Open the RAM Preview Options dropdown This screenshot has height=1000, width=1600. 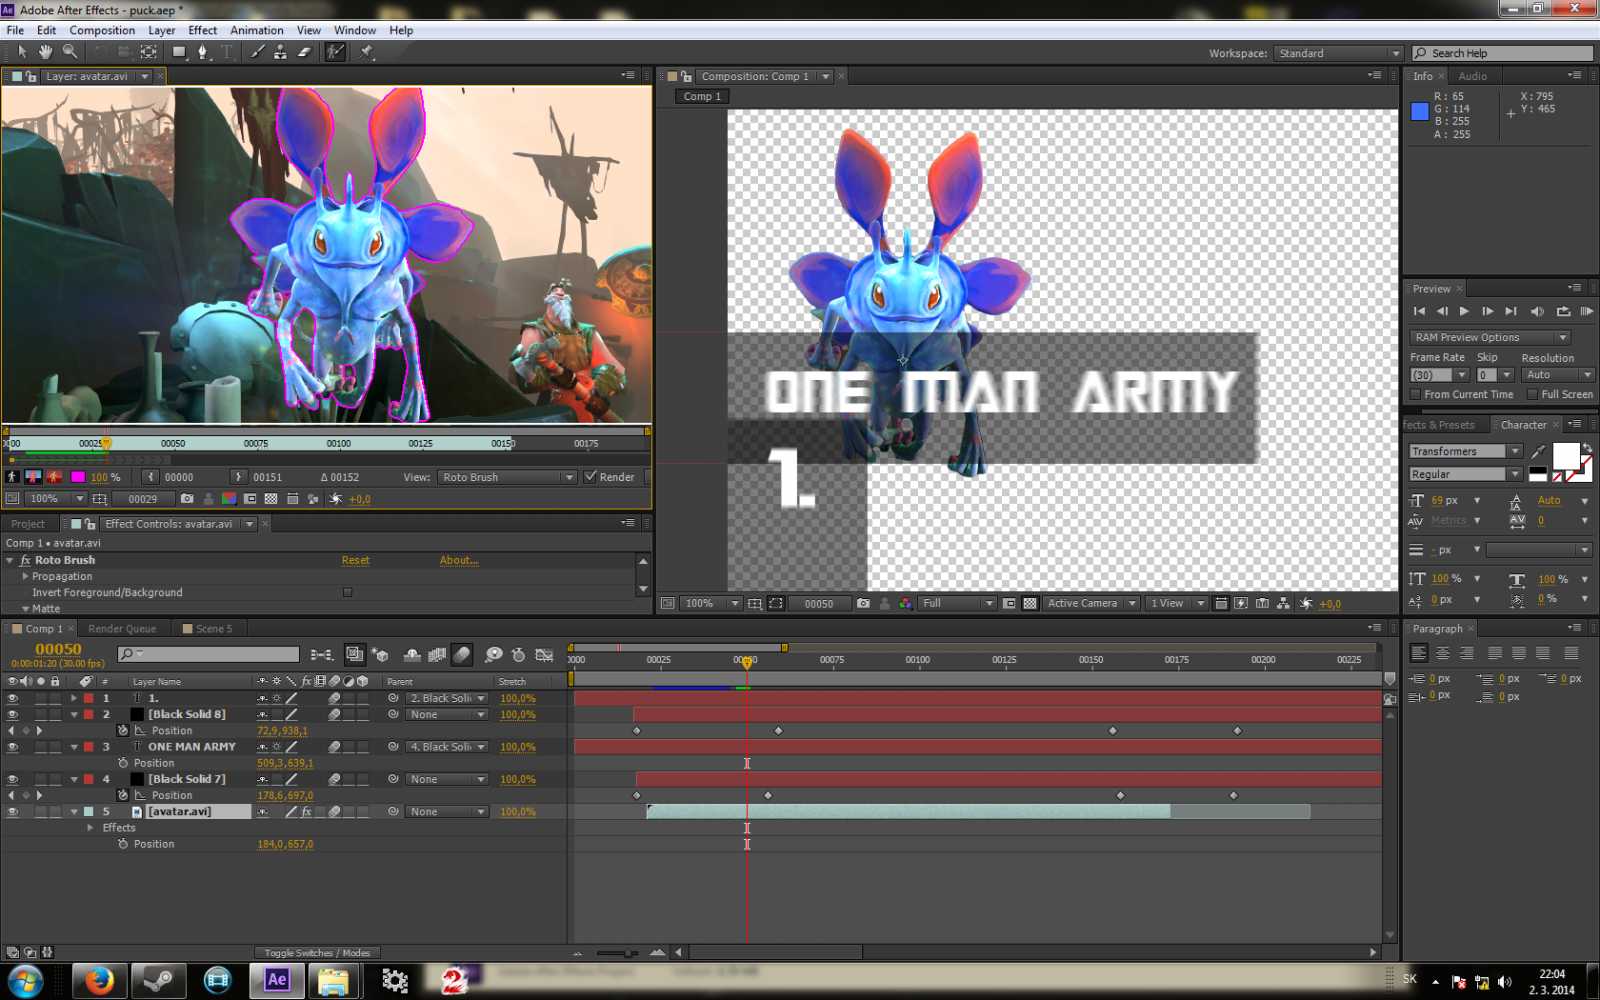point(1490,338)
